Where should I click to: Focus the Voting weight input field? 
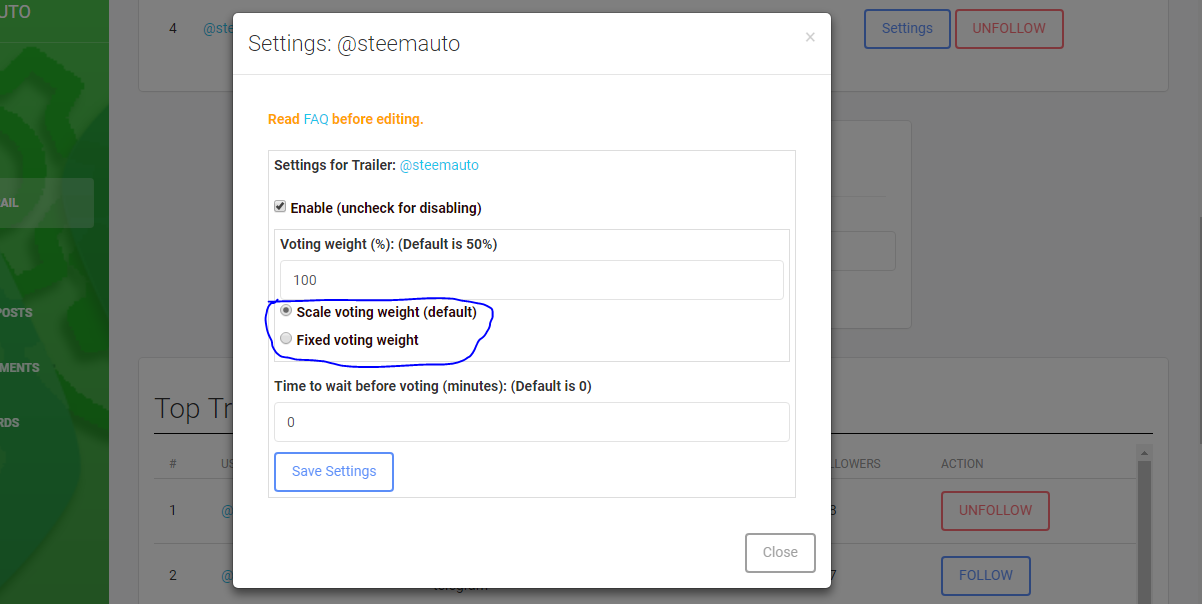coord(532,280)
